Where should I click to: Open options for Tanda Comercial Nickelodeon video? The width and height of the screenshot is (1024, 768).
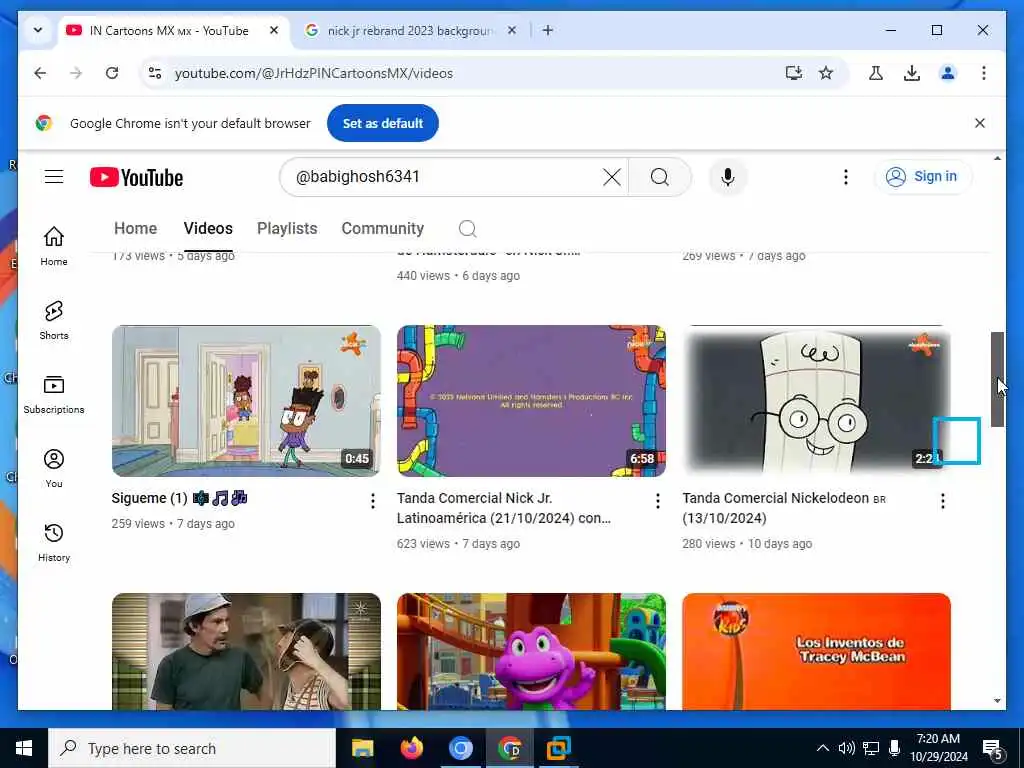(942, 501)
